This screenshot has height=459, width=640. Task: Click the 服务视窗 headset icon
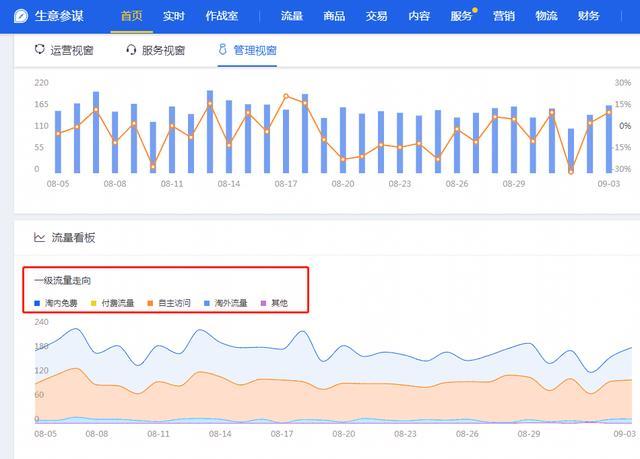[131, 50]
